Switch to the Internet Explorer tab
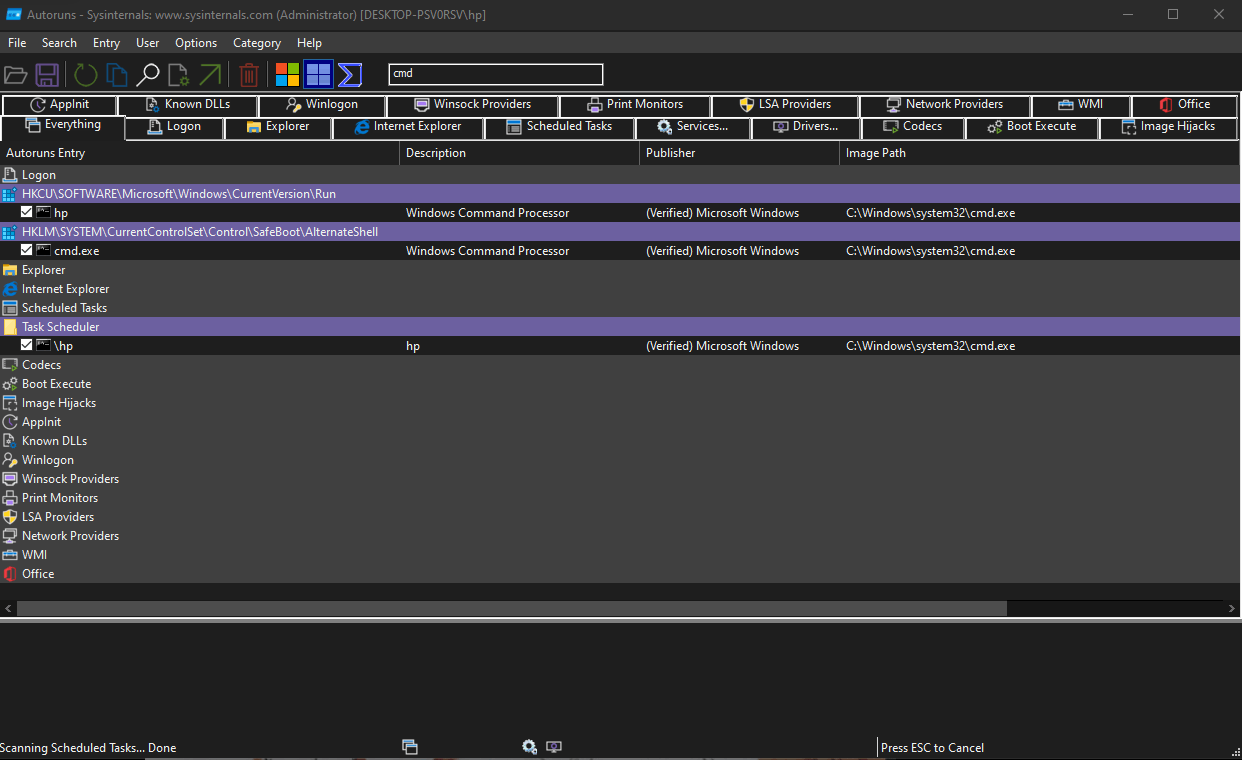This screenshot has width=1242, height=760. point(408,127)
